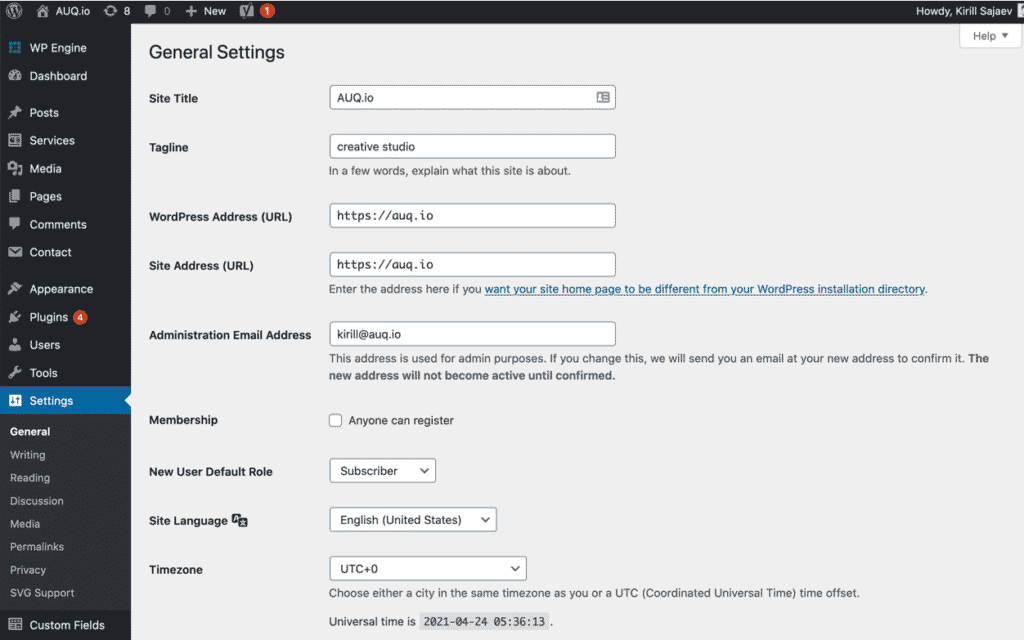Click the WordPress Address URL field
This screenshot has width=1024, height=640.
[472, 216]
